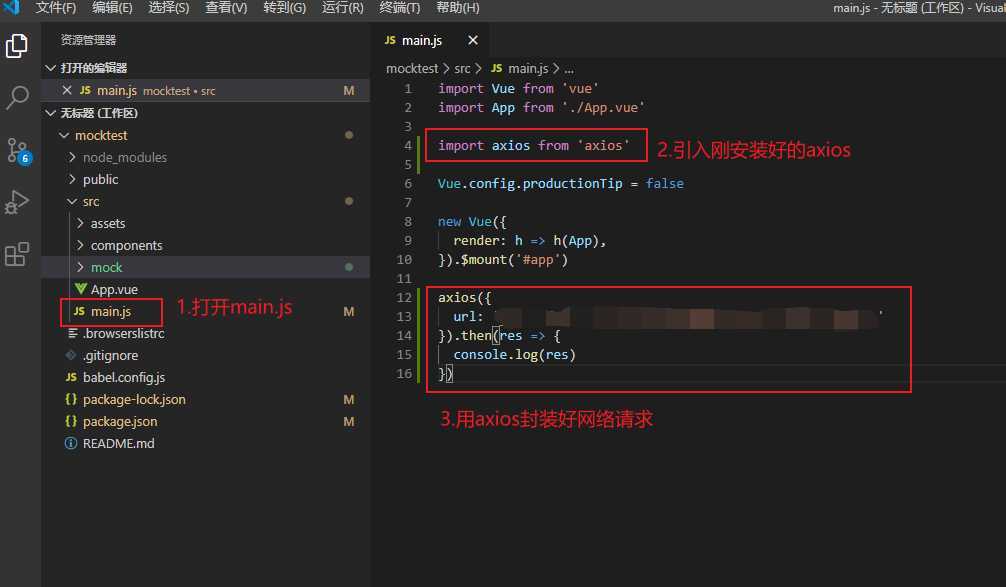
Task: Click the JSON braces icon beside package-lock.json
Action: pos(71,399)
